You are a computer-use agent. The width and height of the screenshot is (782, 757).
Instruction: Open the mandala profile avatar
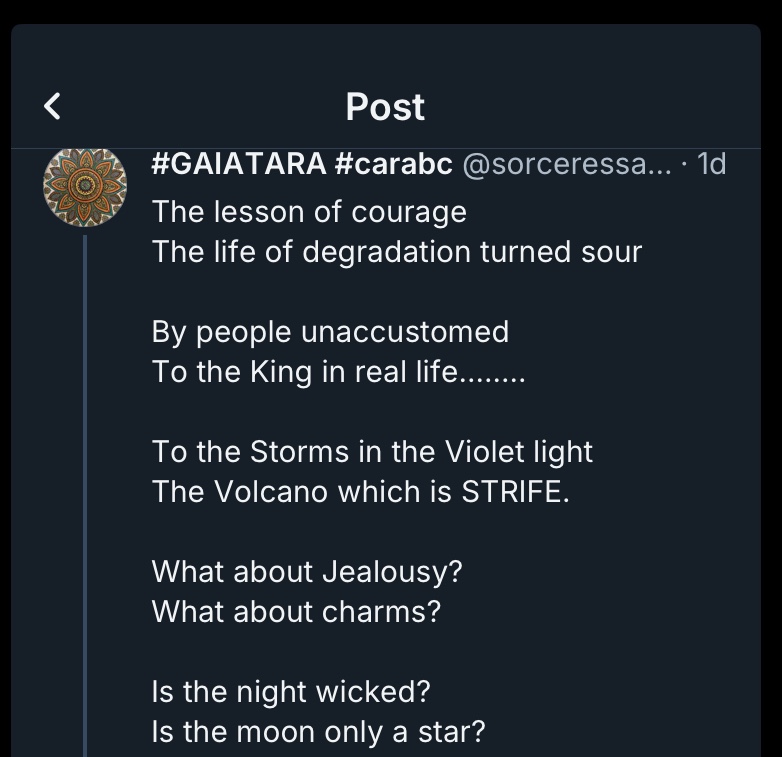(85, 187)
